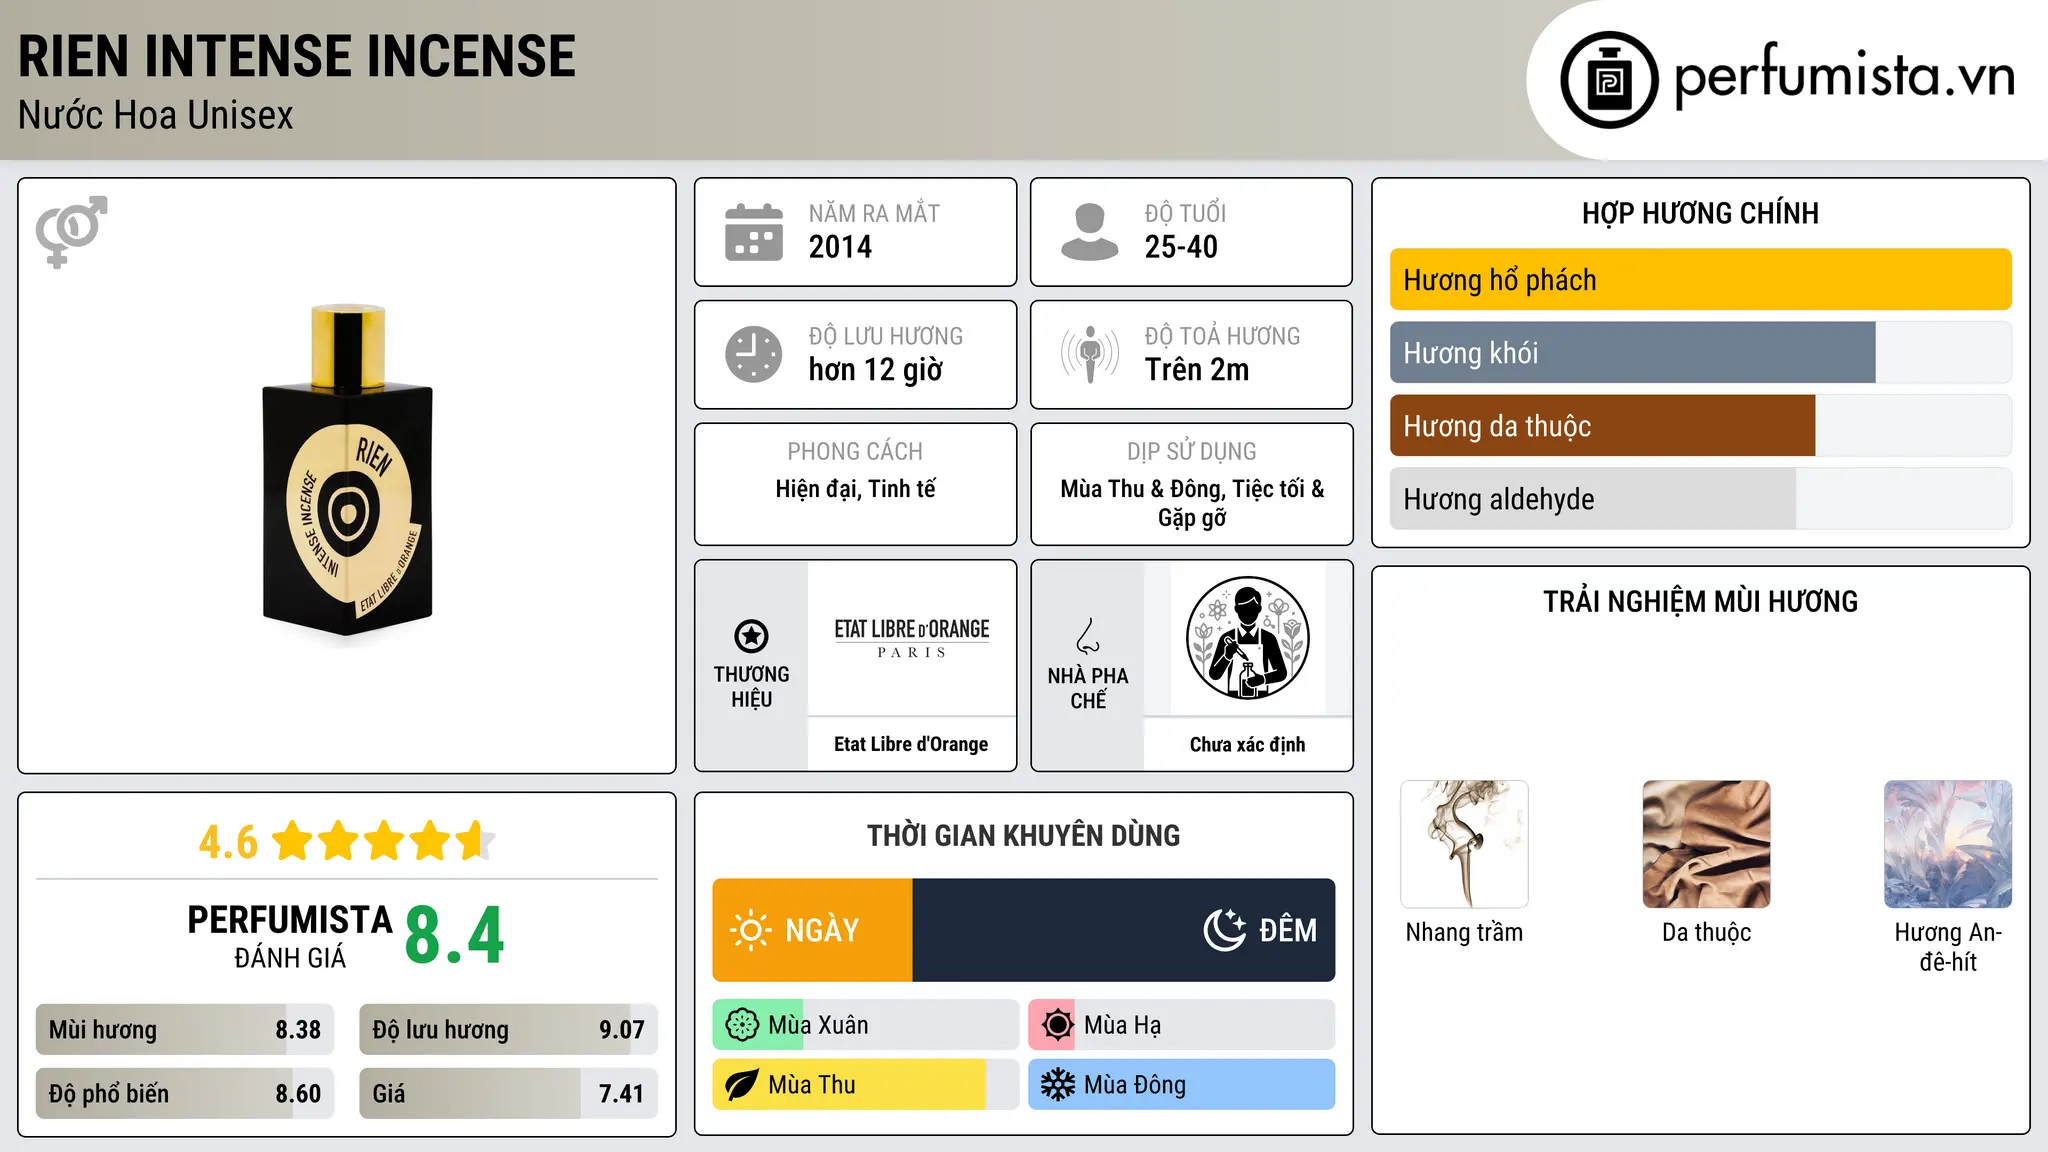Click the age range 25-40

1181,247
